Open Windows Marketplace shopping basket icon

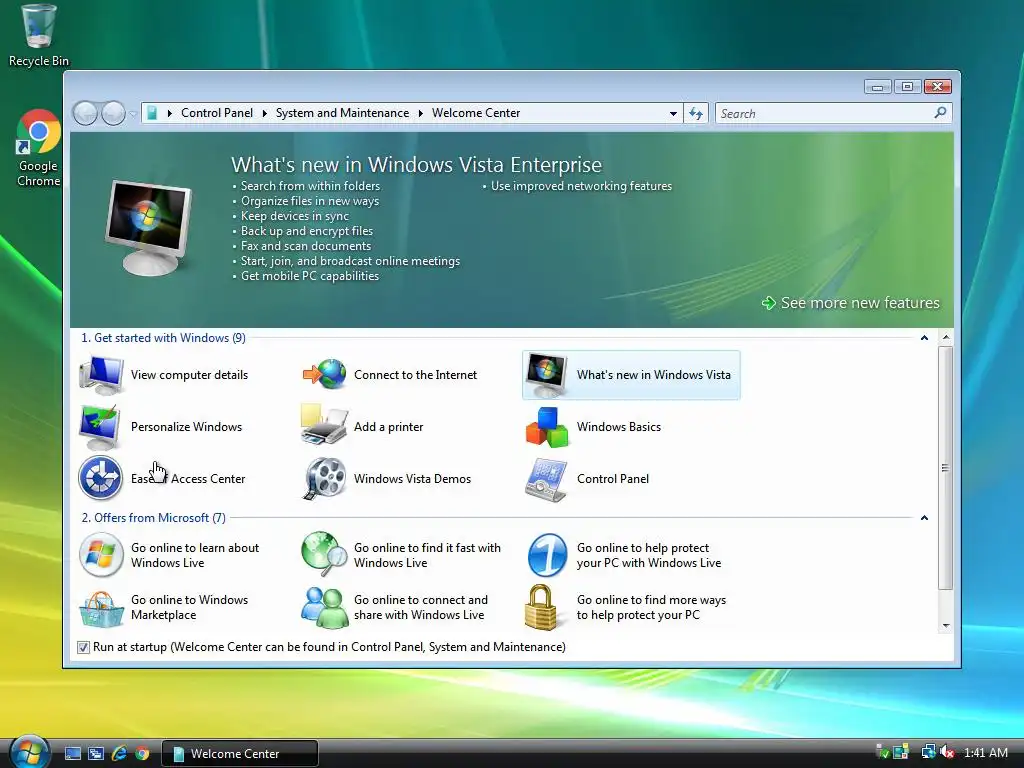[101, 608]
